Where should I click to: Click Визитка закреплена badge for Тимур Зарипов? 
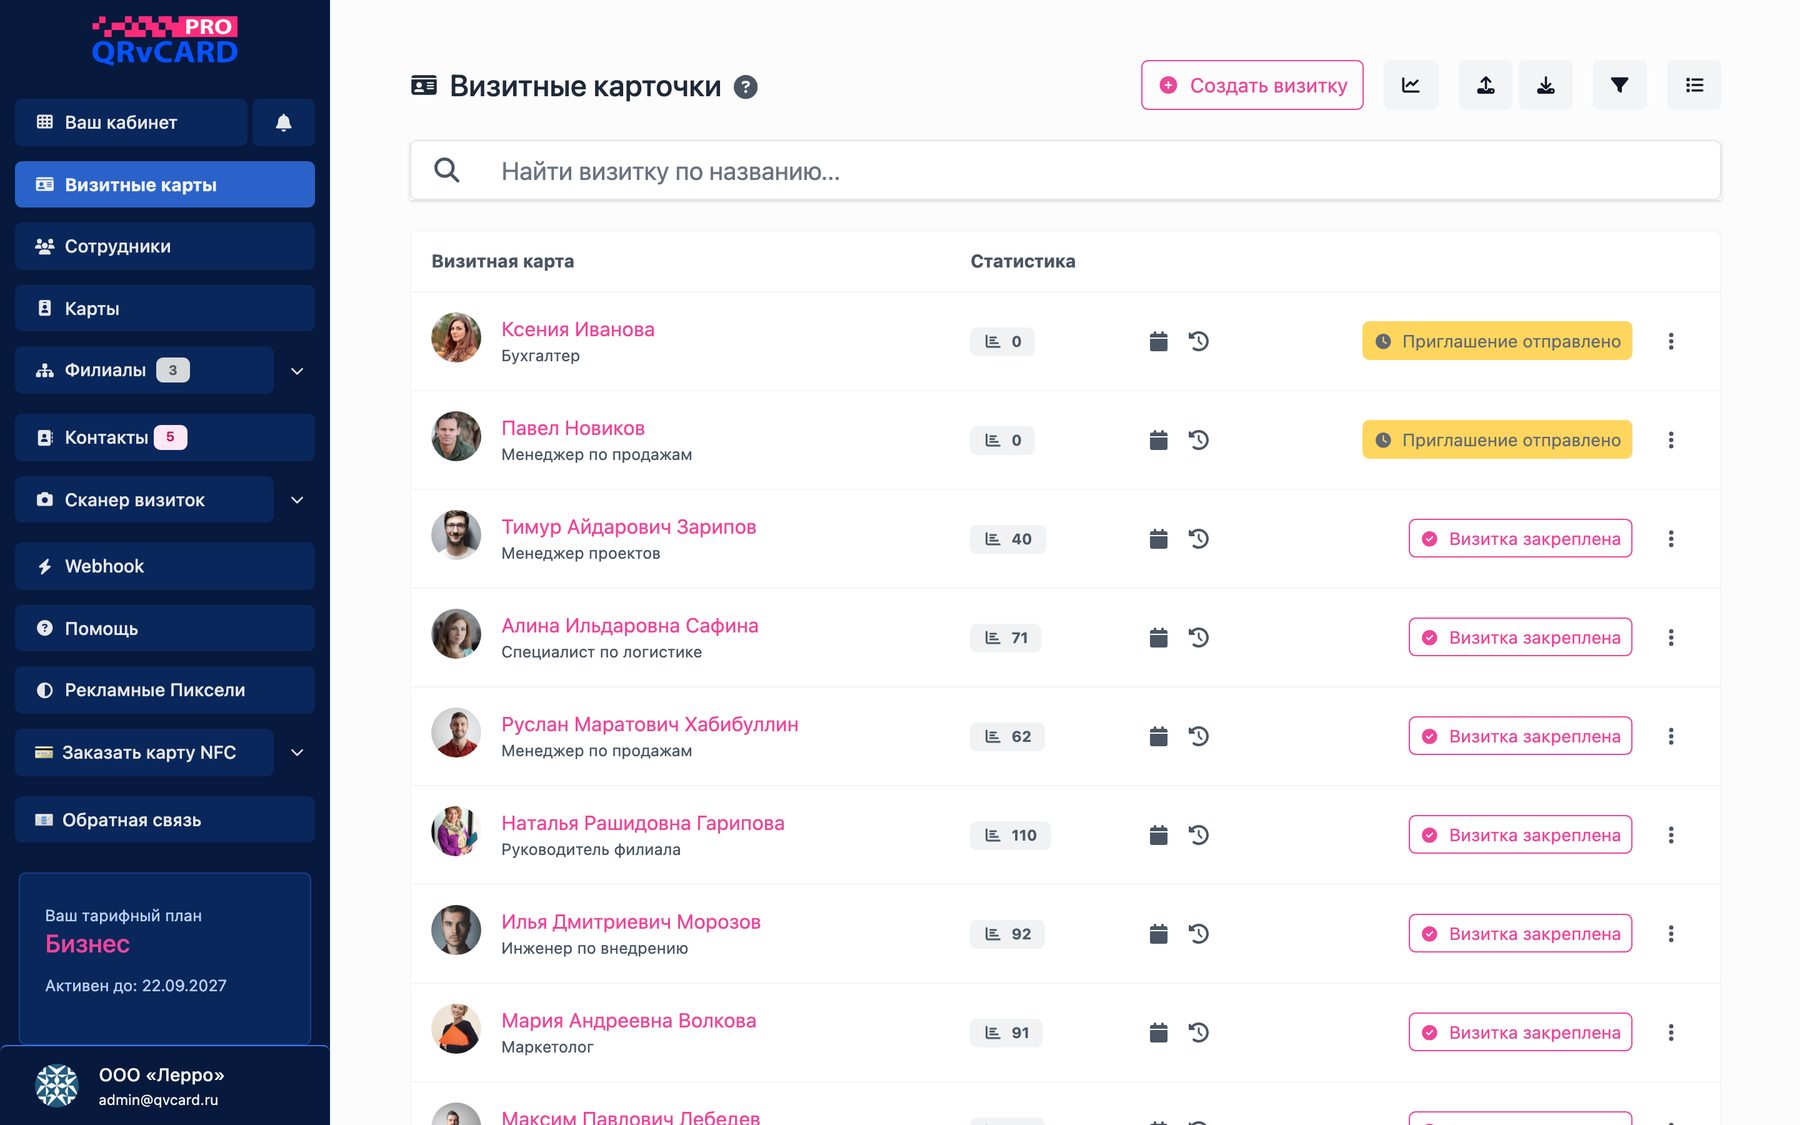(x=1520, y=539)
